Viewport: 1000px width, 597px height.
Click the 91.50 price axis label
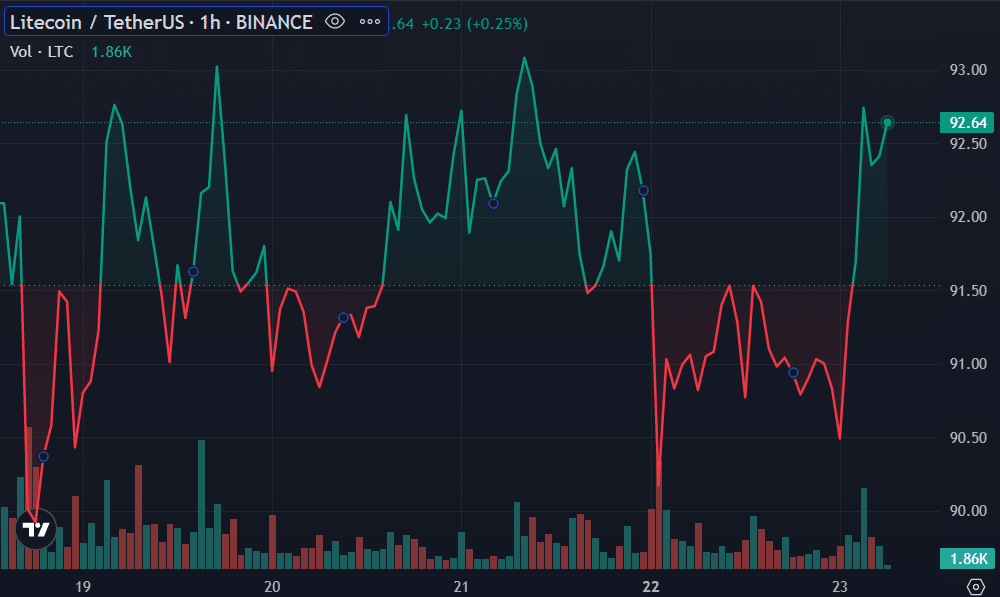pyautogui.click(x=968, y=291)
